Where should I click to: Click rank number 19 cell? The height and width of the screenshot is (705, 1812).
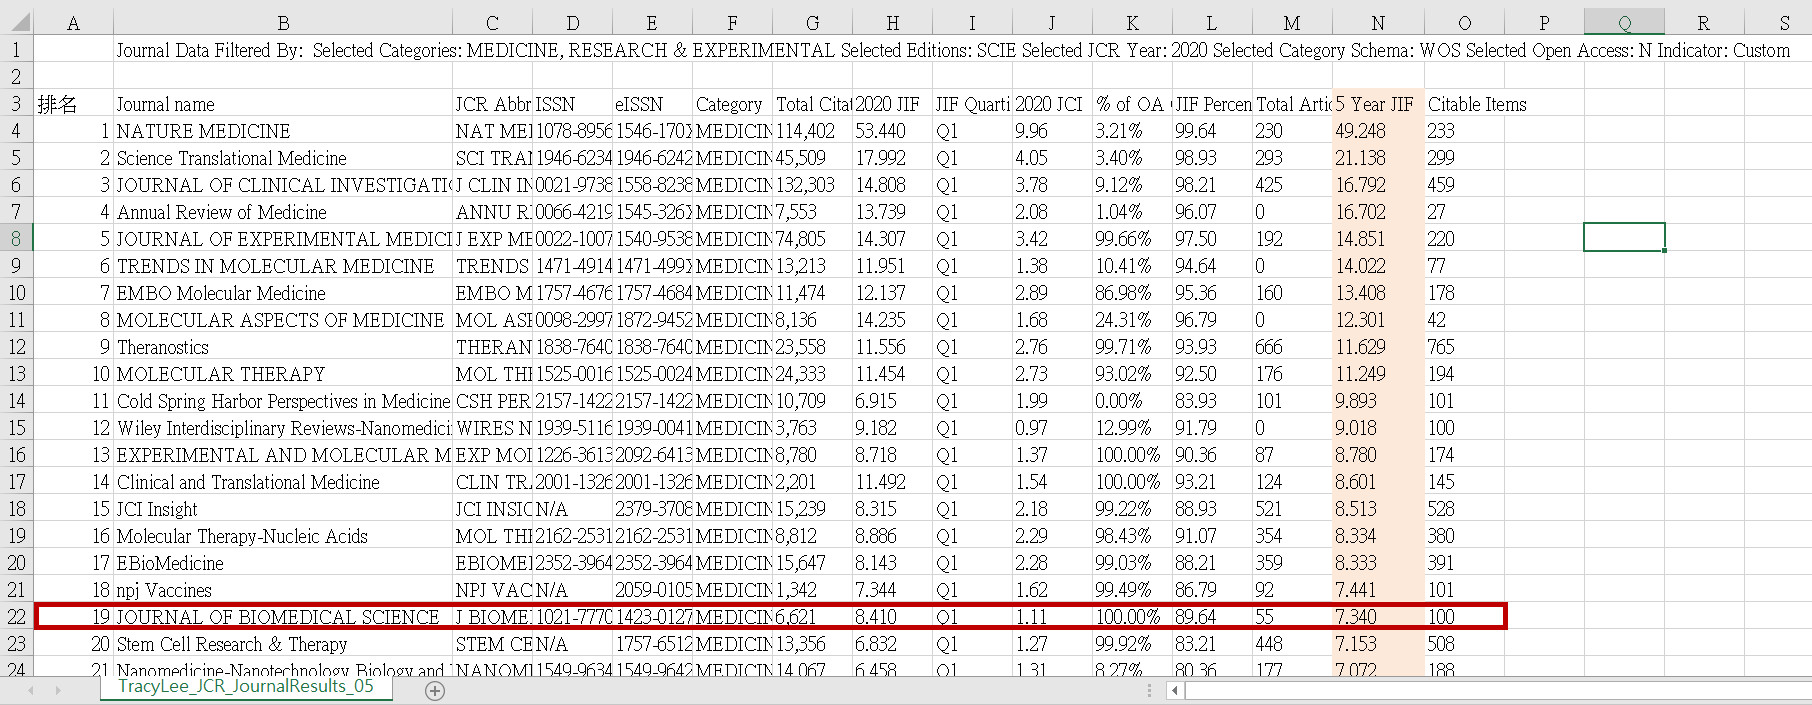click(x=73, y=617)
